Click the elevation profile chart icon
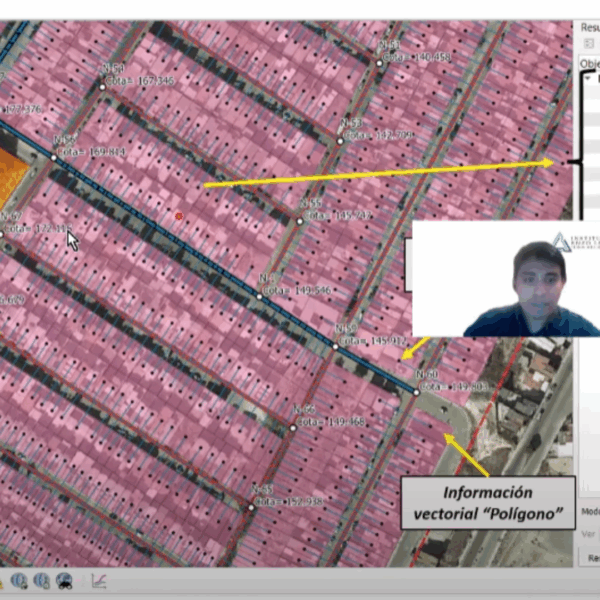This screenshot has height=600, width=600. pyautogui.click(x=99, y=581)
